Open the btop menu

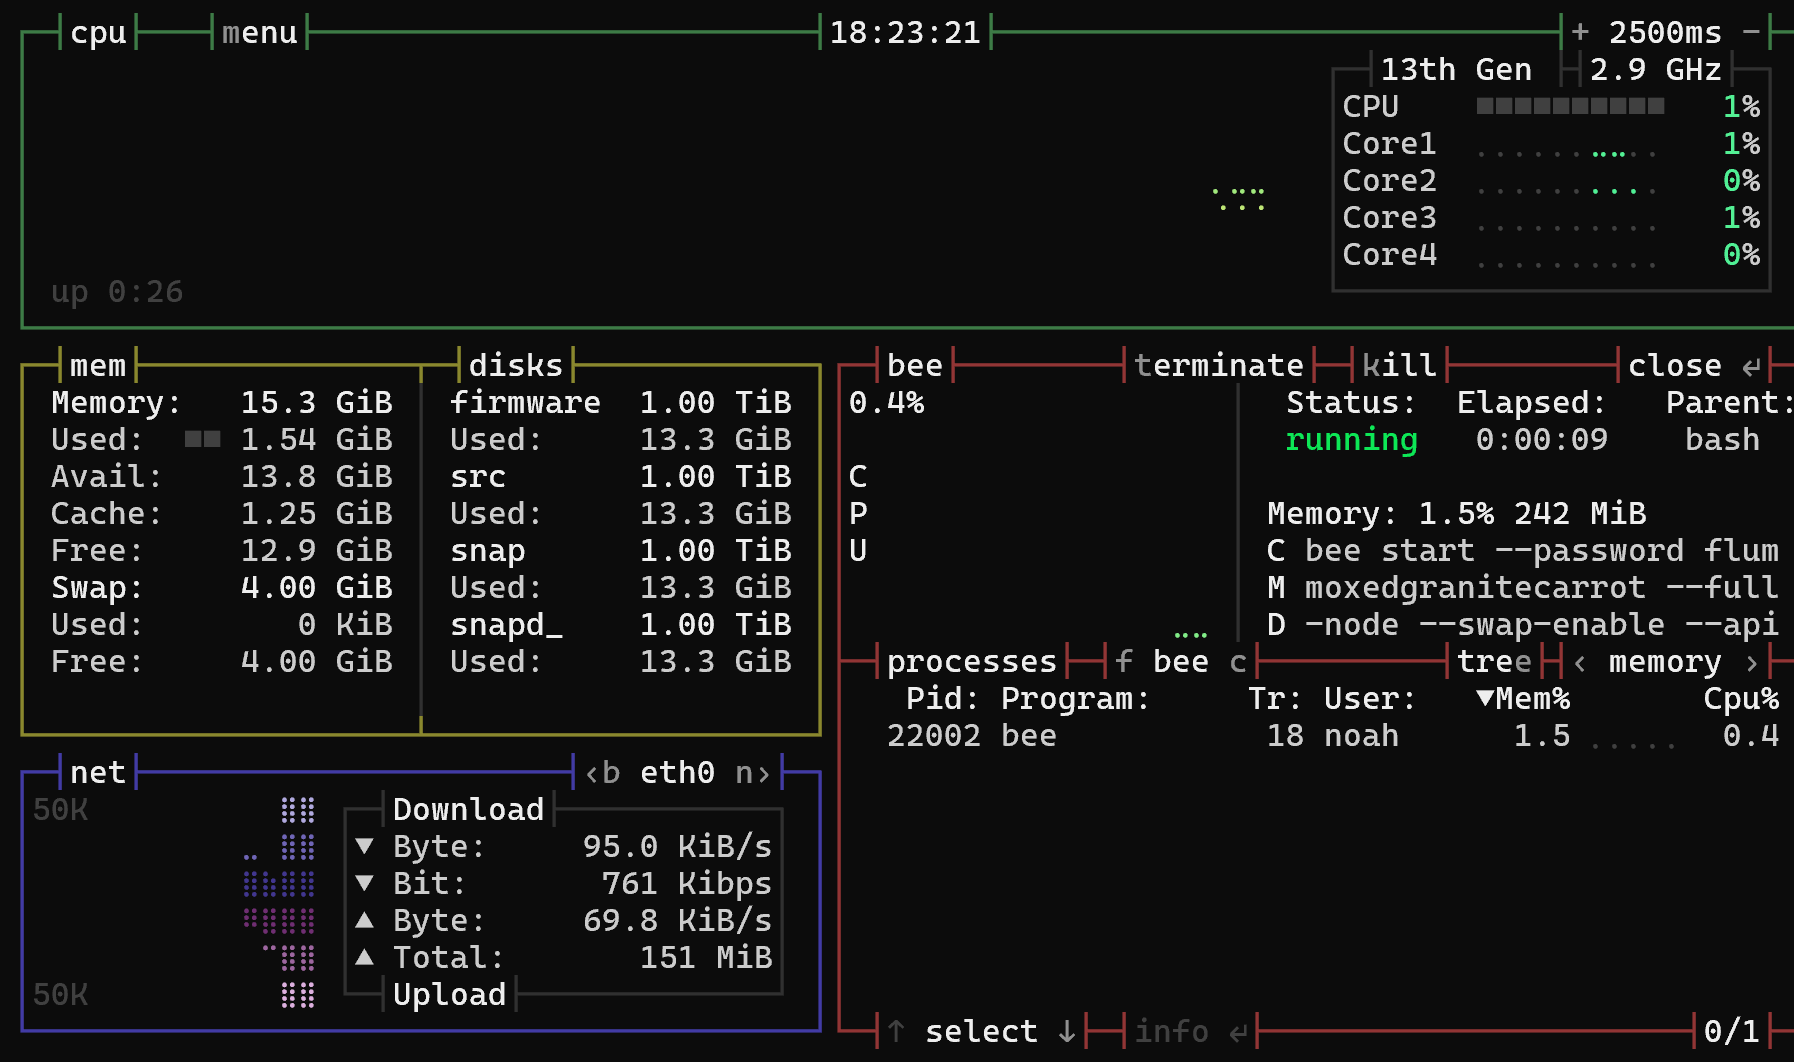pos(260,33)
